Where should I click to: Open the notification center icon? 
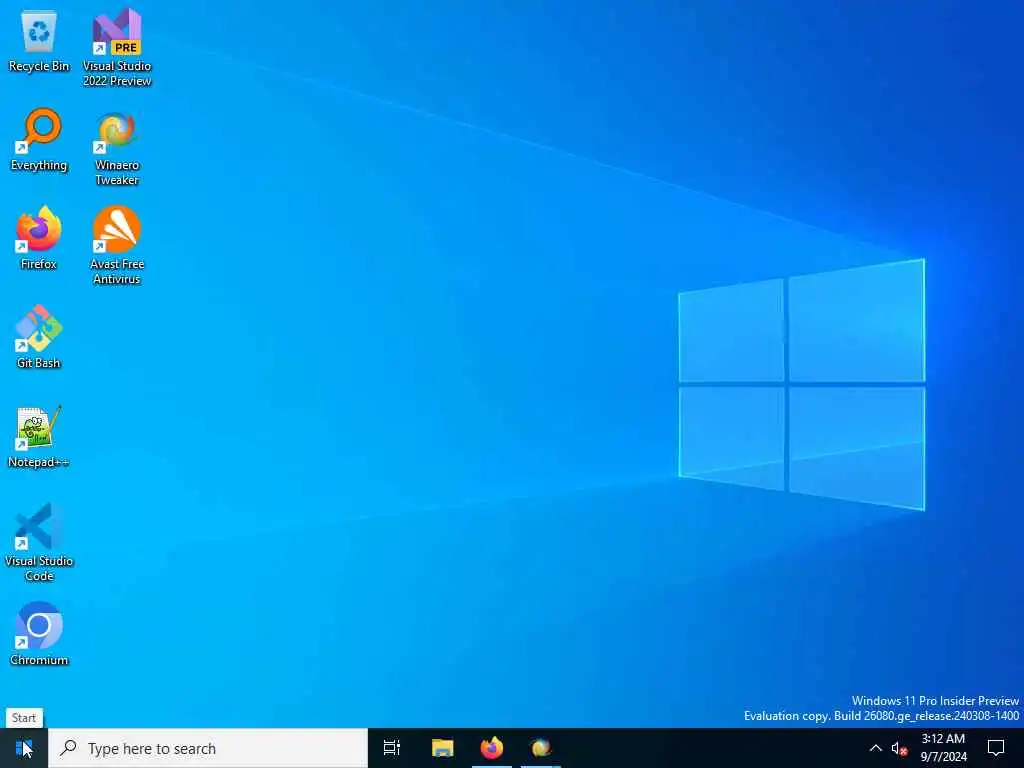click(996, 748)
